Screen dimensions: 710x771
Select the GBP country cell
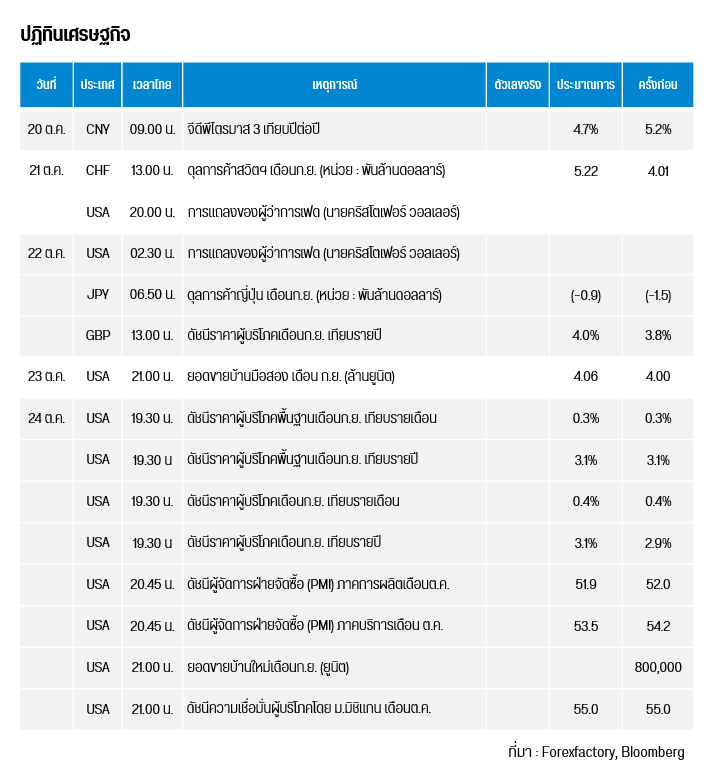(x=98, y=335)
